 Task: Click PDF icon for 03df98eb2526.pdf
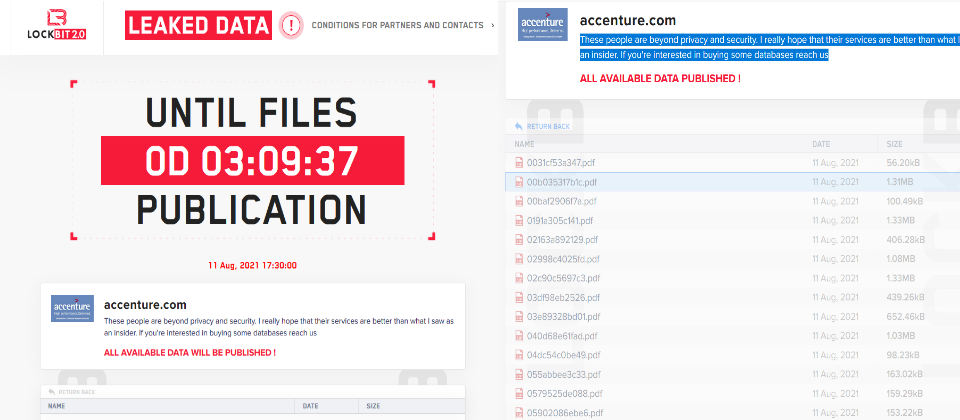point(519,298)
